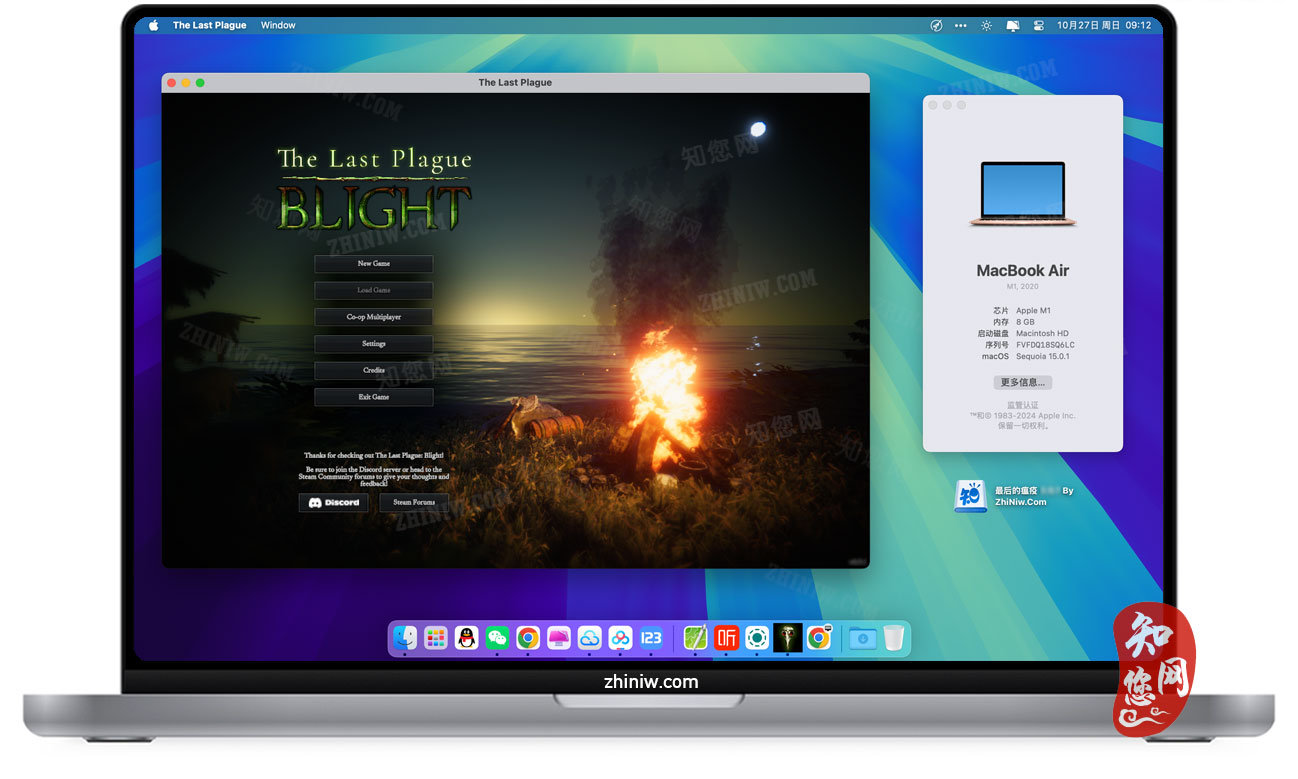Open Finder from the Dock

[404, 637]
